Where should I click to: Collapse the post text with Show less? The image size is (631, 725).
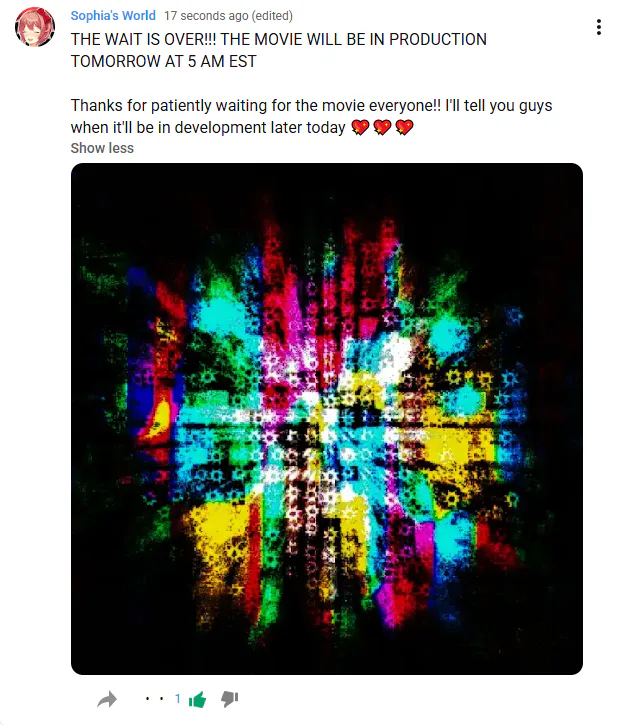(x=102, y=148)
